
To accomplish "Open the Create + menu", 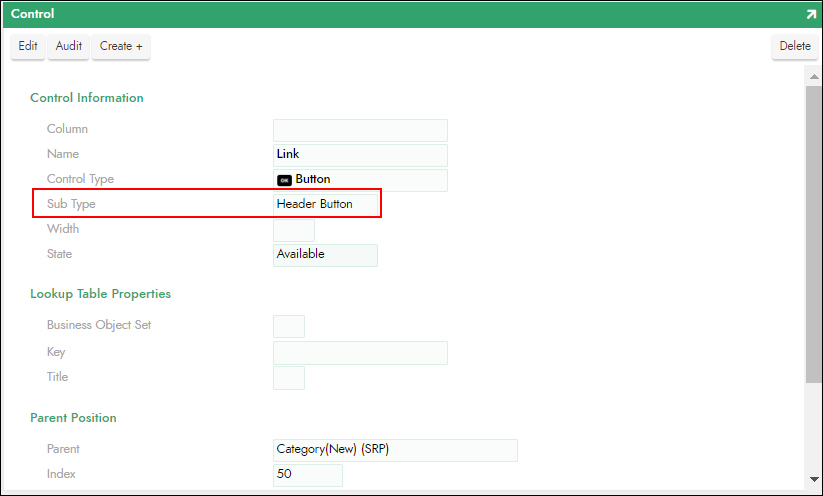I will pos(121,46).
